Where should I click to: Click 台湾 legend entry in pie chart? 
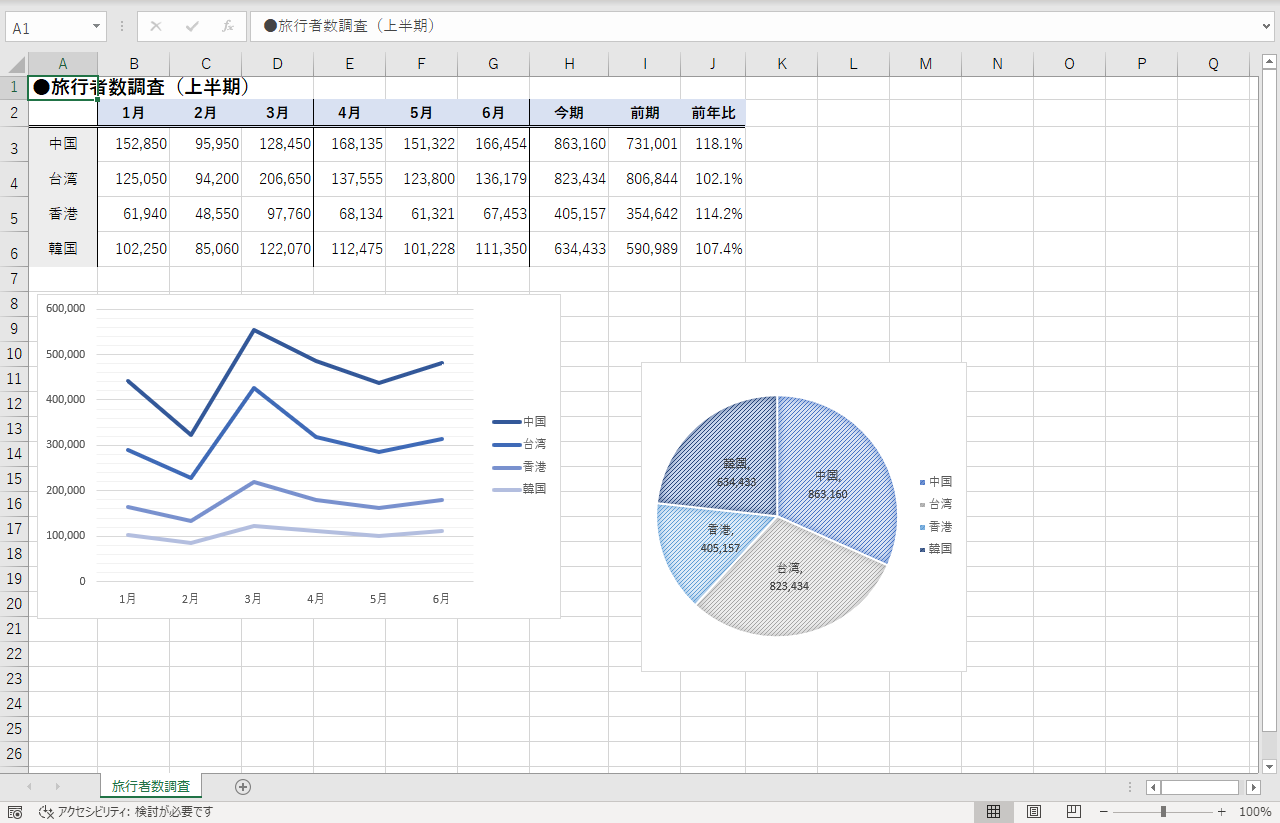[x=936, y=504]
